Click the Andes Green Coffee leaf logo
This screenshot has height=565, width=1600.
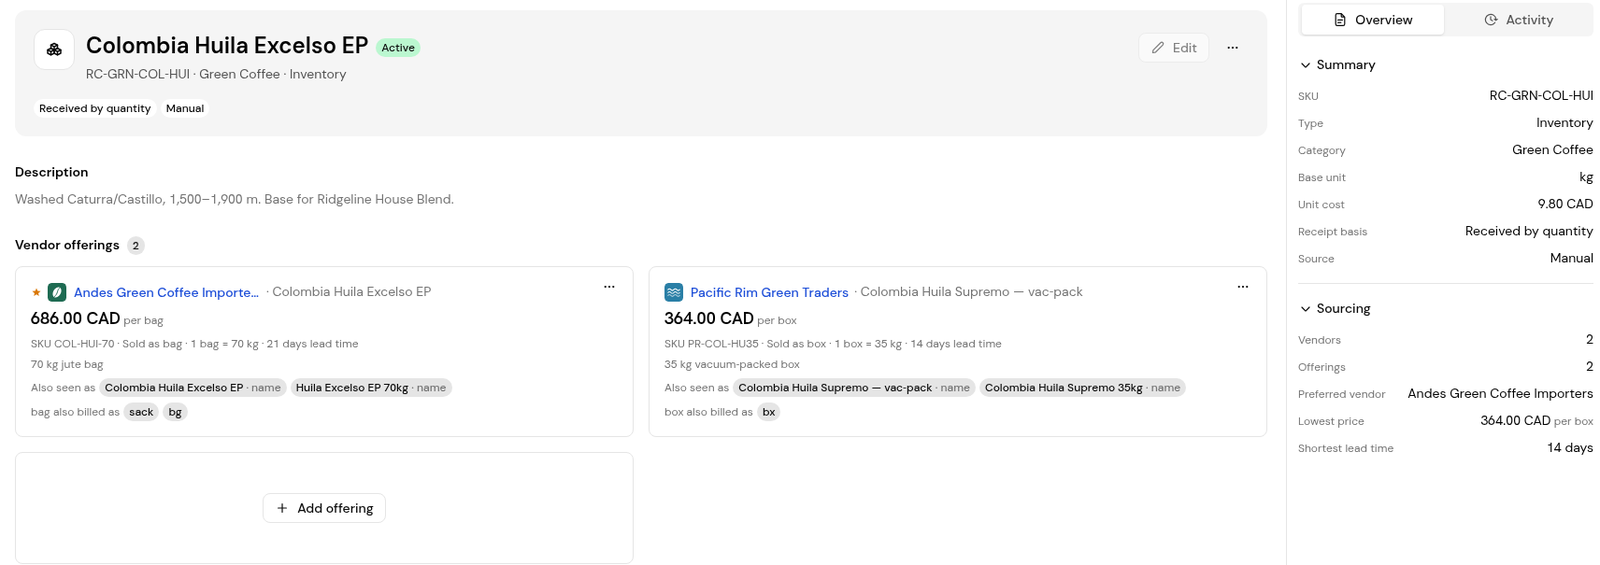coord(57,292)
